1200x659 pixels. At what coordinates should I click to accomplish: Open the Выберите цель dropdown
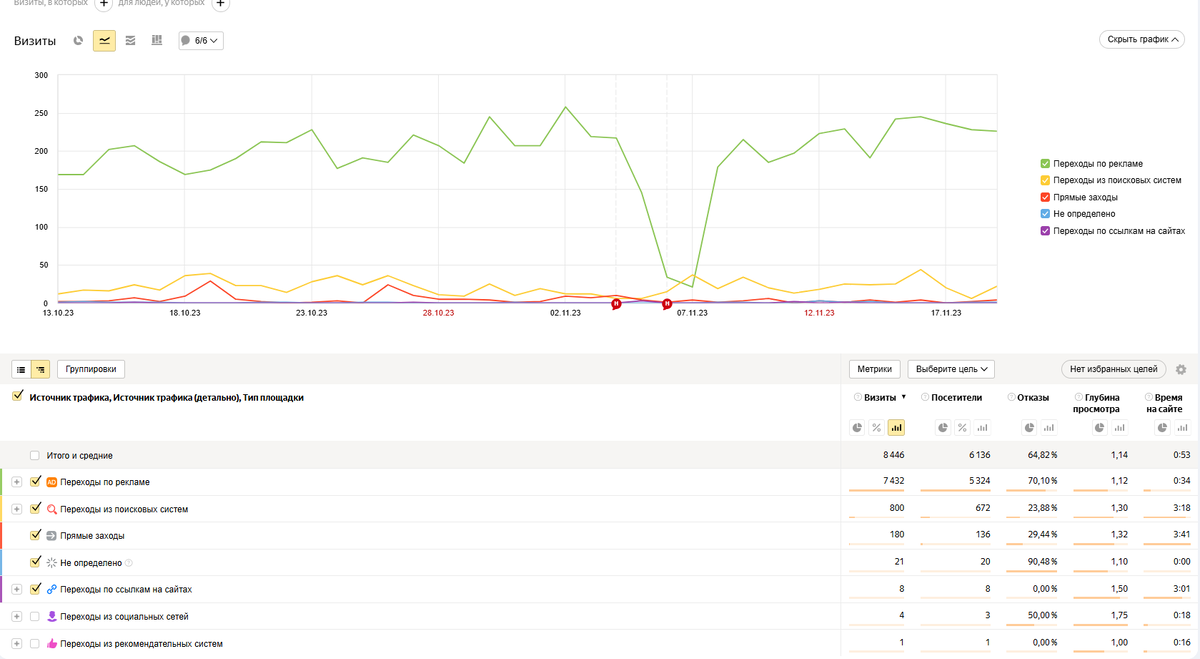951,369
